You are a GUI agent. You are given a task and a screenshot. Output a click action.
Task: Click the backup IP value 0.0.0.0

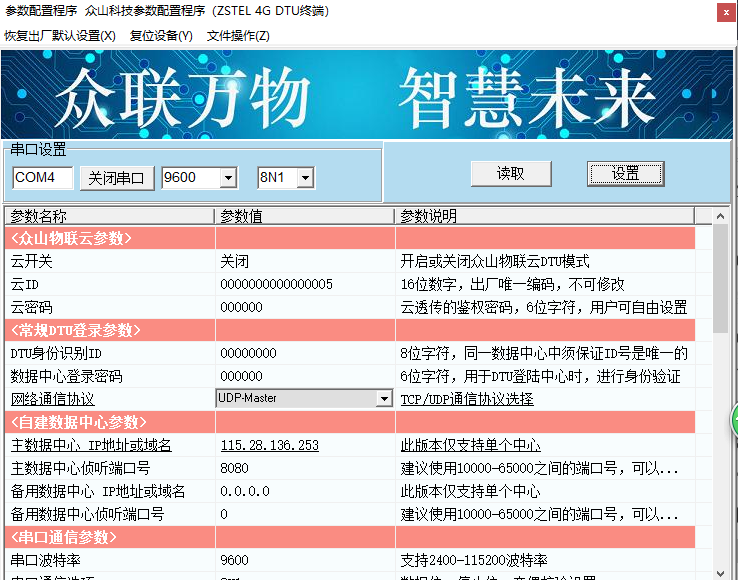click(x=245, y=491)
